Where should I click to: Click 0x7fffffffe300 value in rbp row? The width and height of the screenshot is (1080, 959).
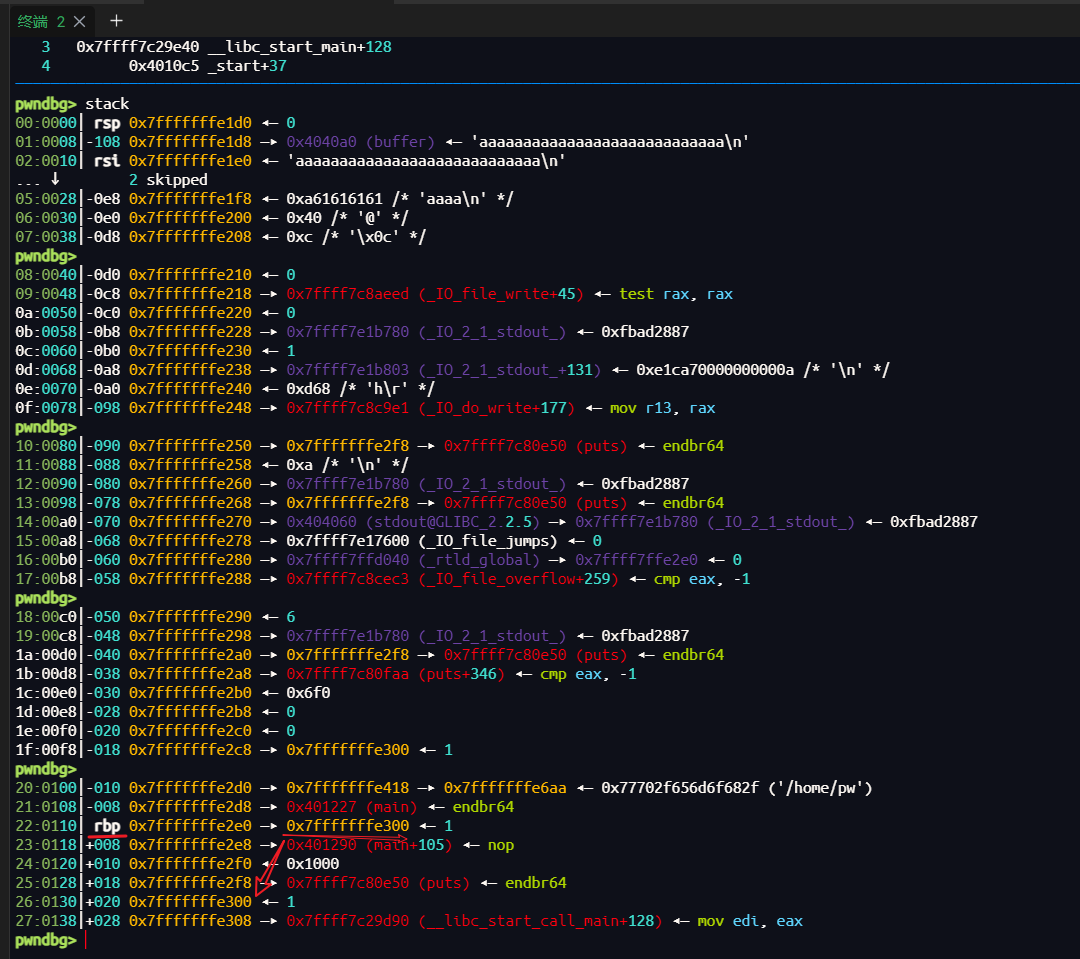348,826
